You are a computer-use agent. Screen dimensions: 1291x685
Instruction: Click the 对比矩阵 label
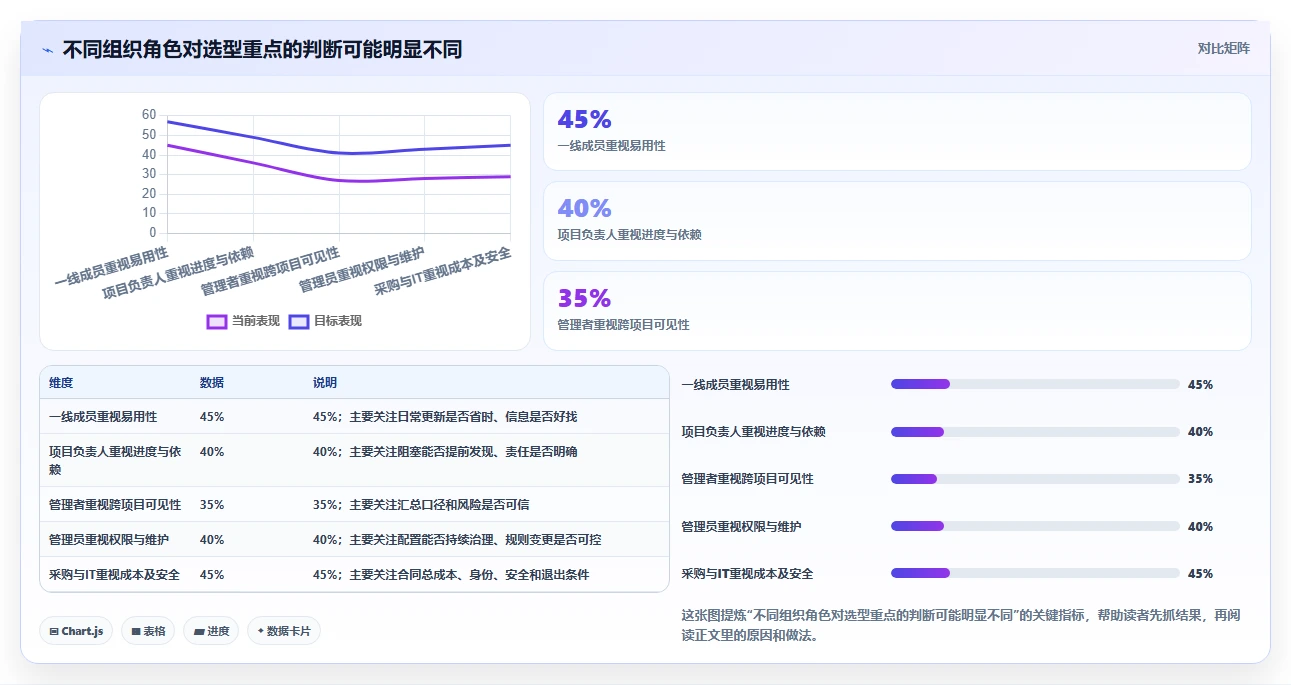pyautogui.click(x=1224, y=48)
